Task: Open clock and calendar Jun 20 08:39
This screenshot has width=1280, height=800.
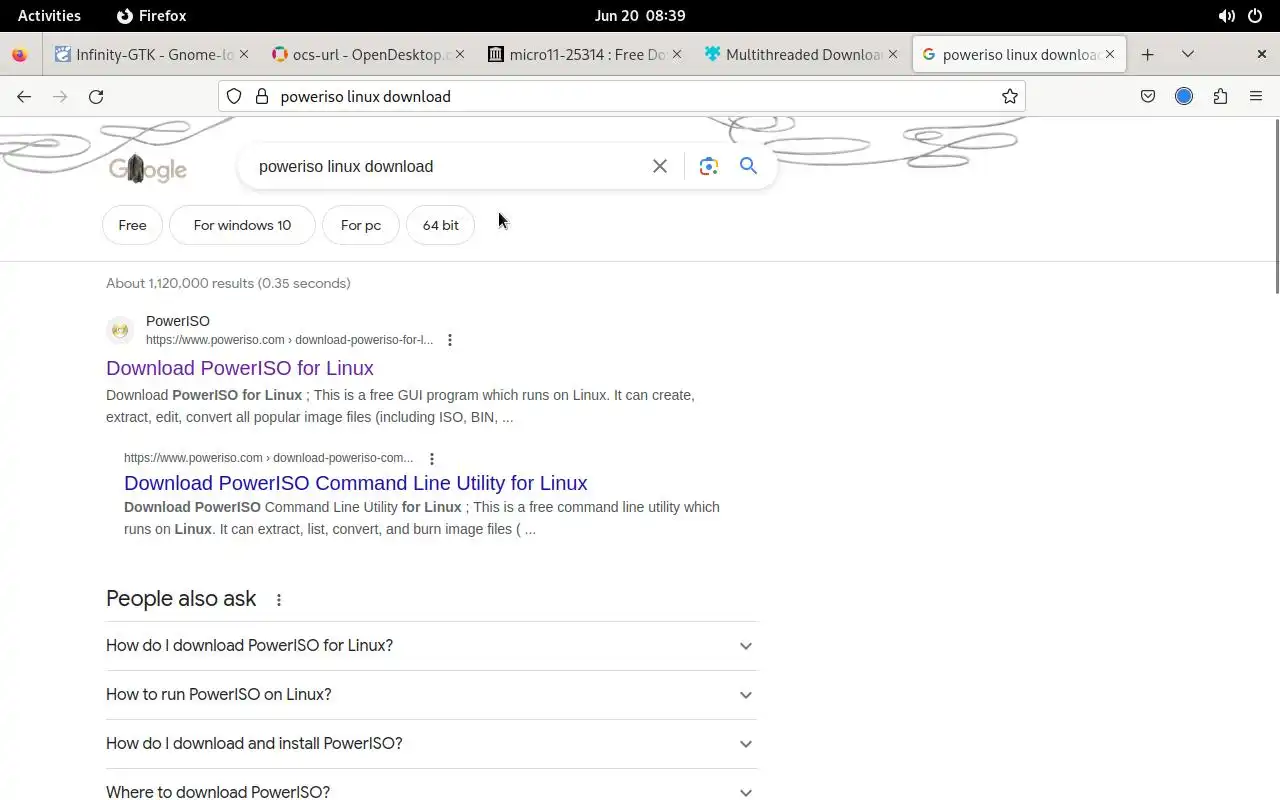Action: coord(640,16)
